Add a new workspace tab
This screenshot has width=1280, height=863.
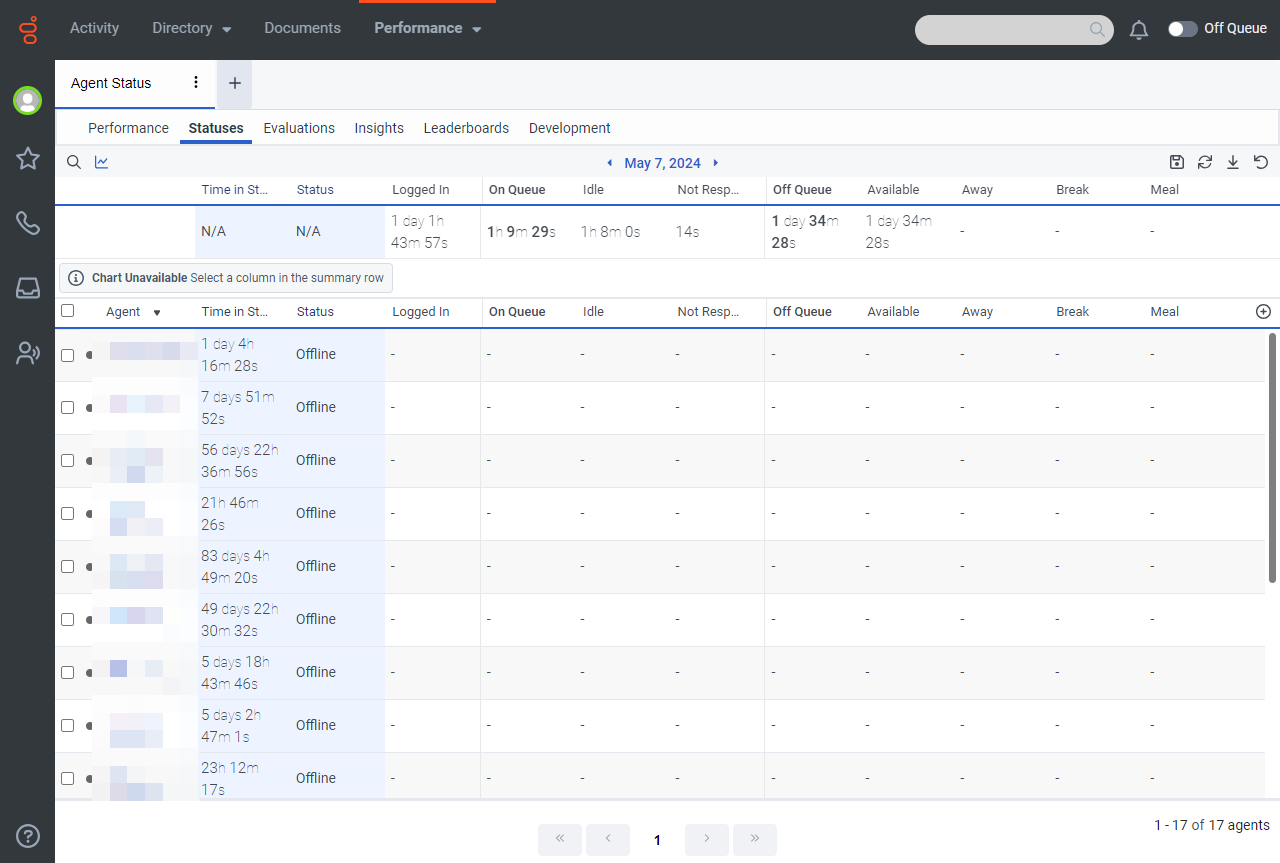click(235, 83)
